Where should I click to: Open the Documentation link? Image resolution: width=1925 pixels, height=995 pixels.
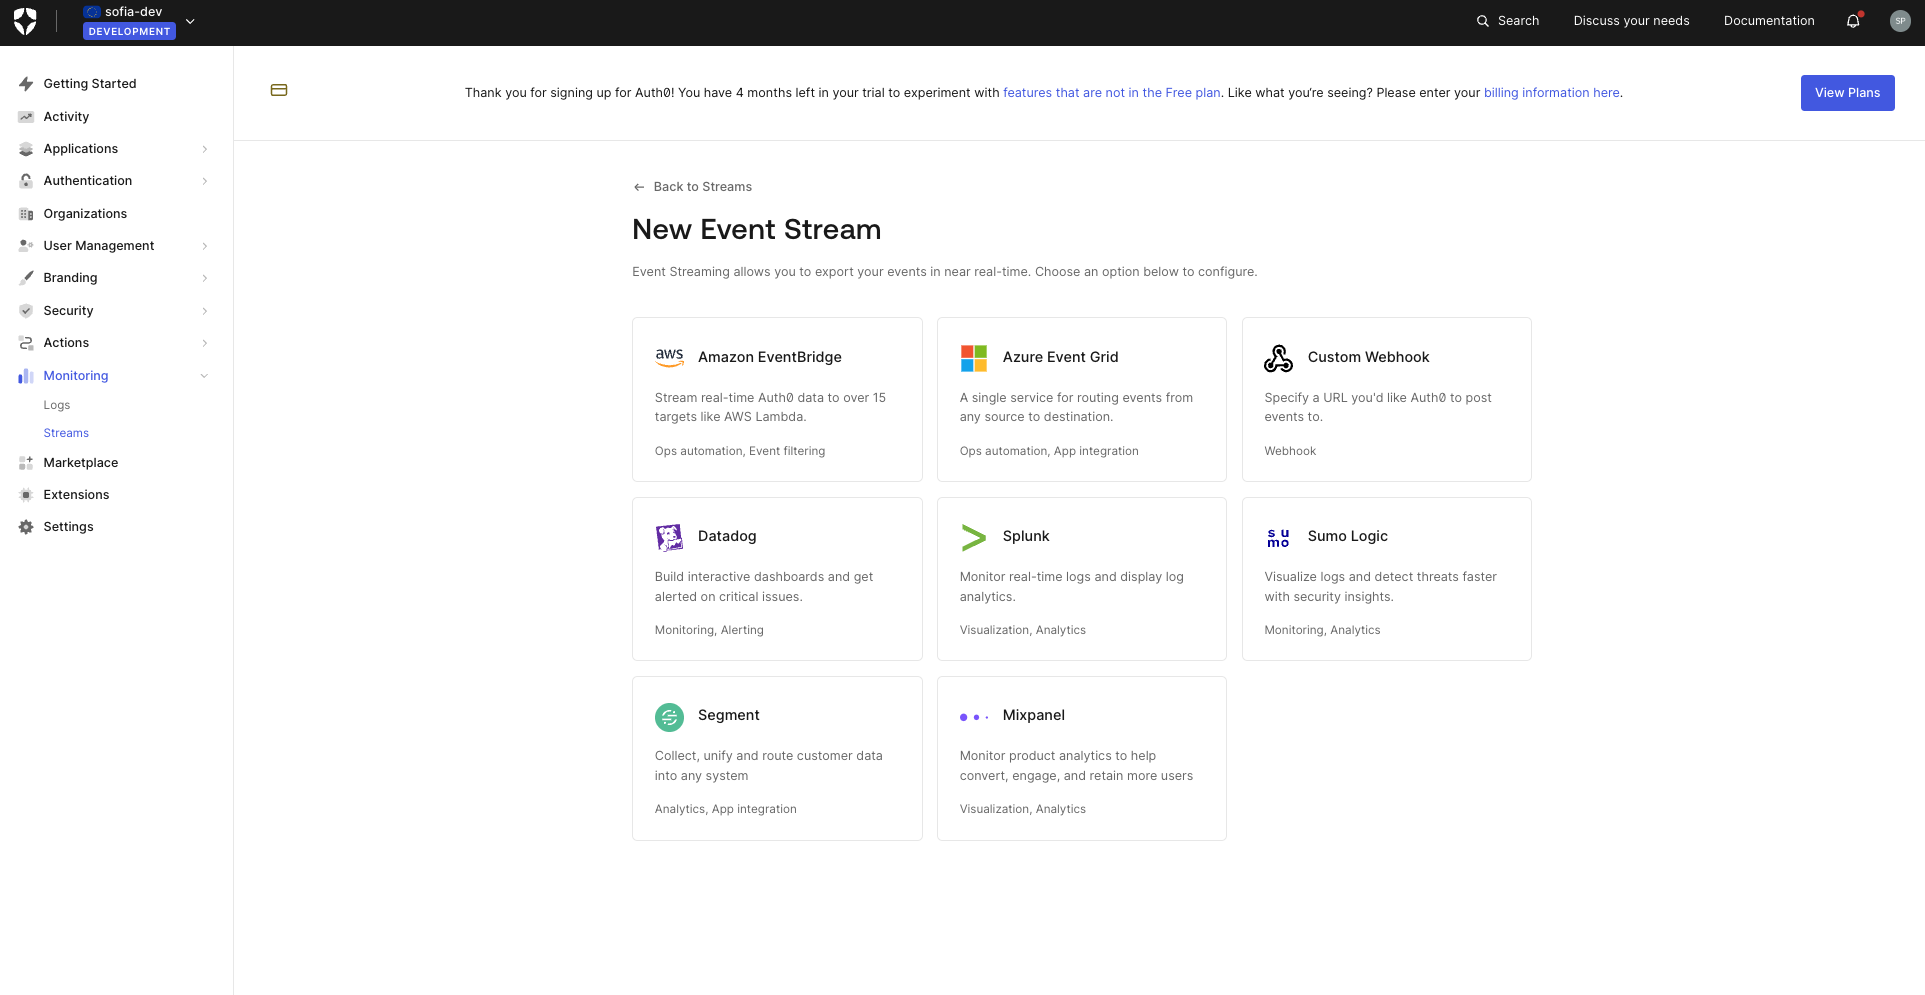pos(1769,21)
